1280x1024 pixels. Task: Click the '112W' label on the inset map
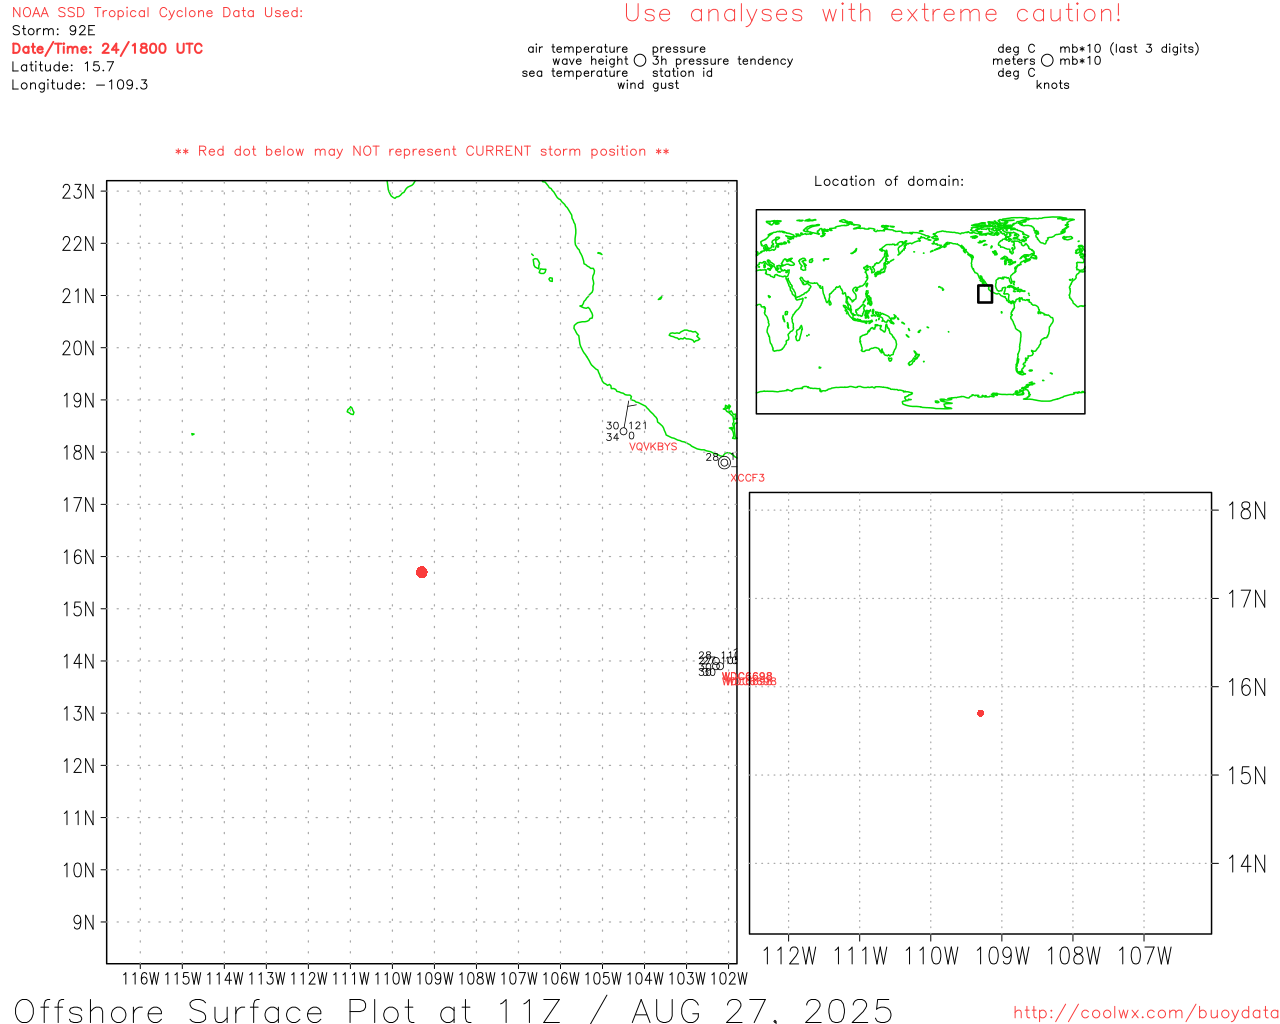(x=789, y=956)
